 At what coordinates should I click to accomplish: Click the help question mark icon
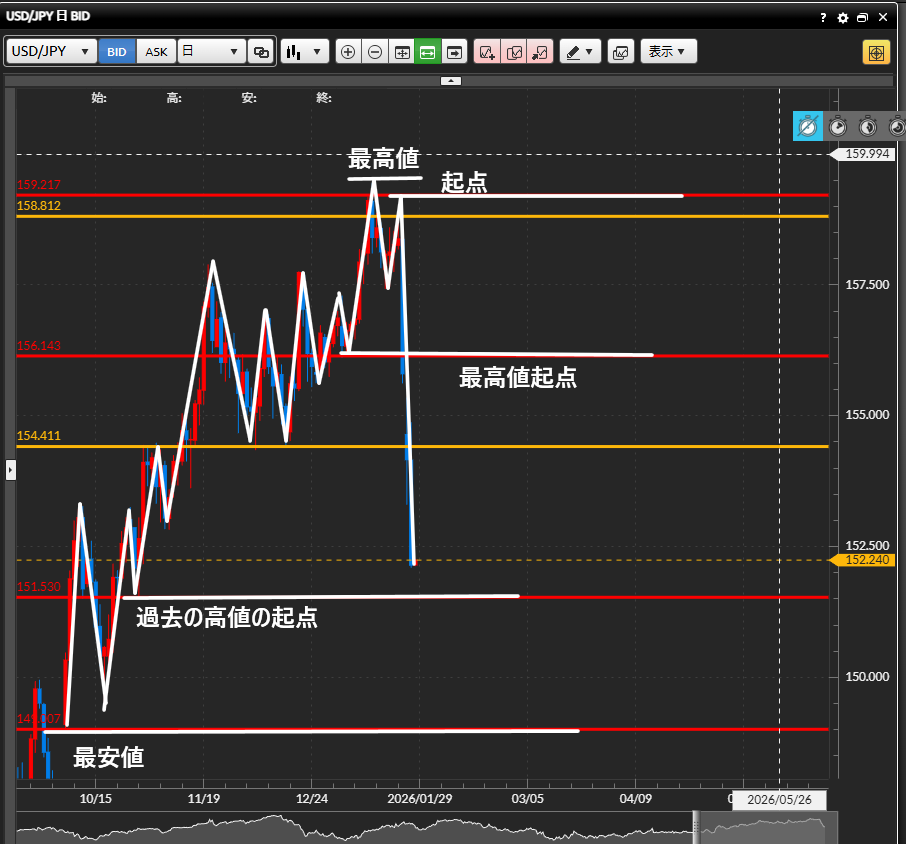[823, 18]
